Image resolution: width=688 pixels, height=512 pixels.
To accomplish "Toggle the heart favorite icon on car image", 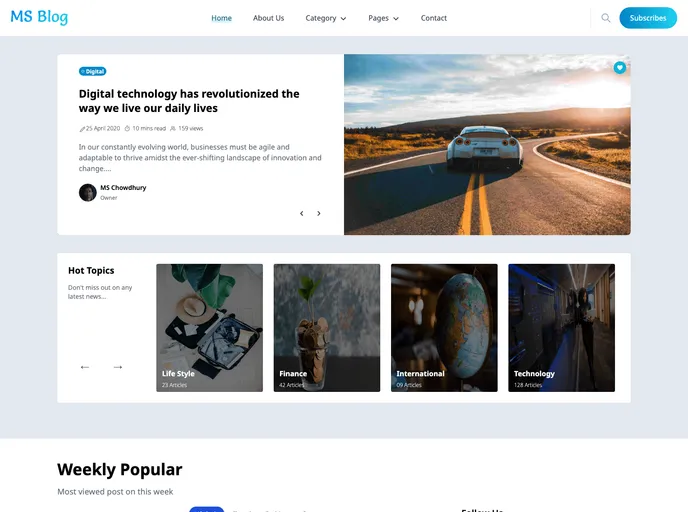I will pyautogui.click(x=620, y=68).
